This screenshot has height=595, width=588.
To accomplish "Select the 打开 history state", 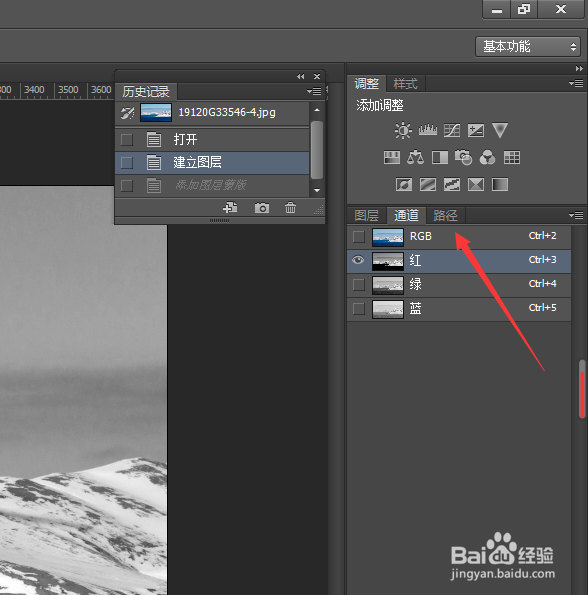I will tap(212, 140).
